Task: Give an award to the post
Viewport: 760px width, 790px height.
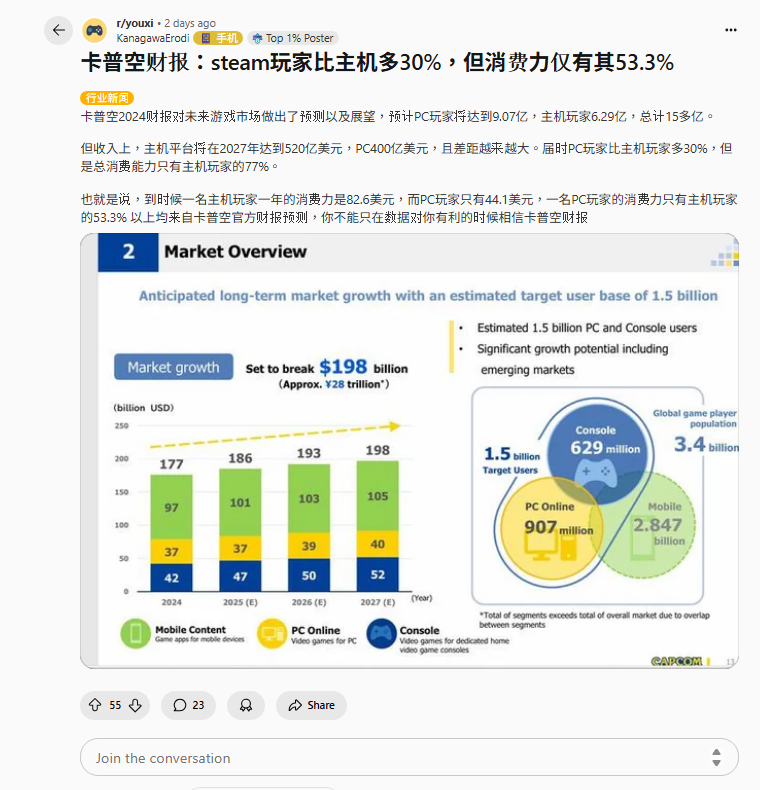Action: 246,705
